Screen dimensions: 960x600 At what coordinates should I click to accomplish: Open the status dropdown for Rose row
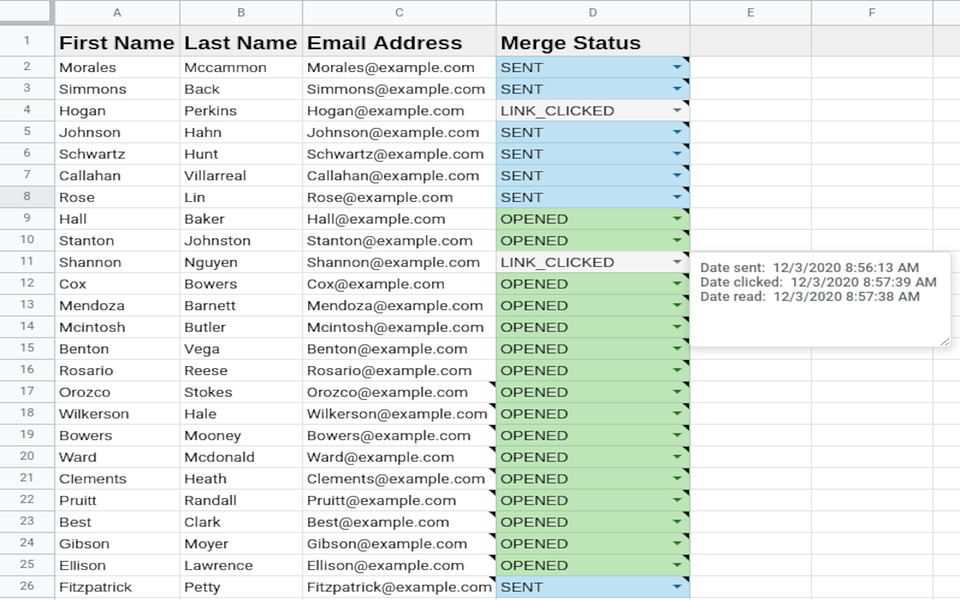pyautogui.click(x=677, y=197)
